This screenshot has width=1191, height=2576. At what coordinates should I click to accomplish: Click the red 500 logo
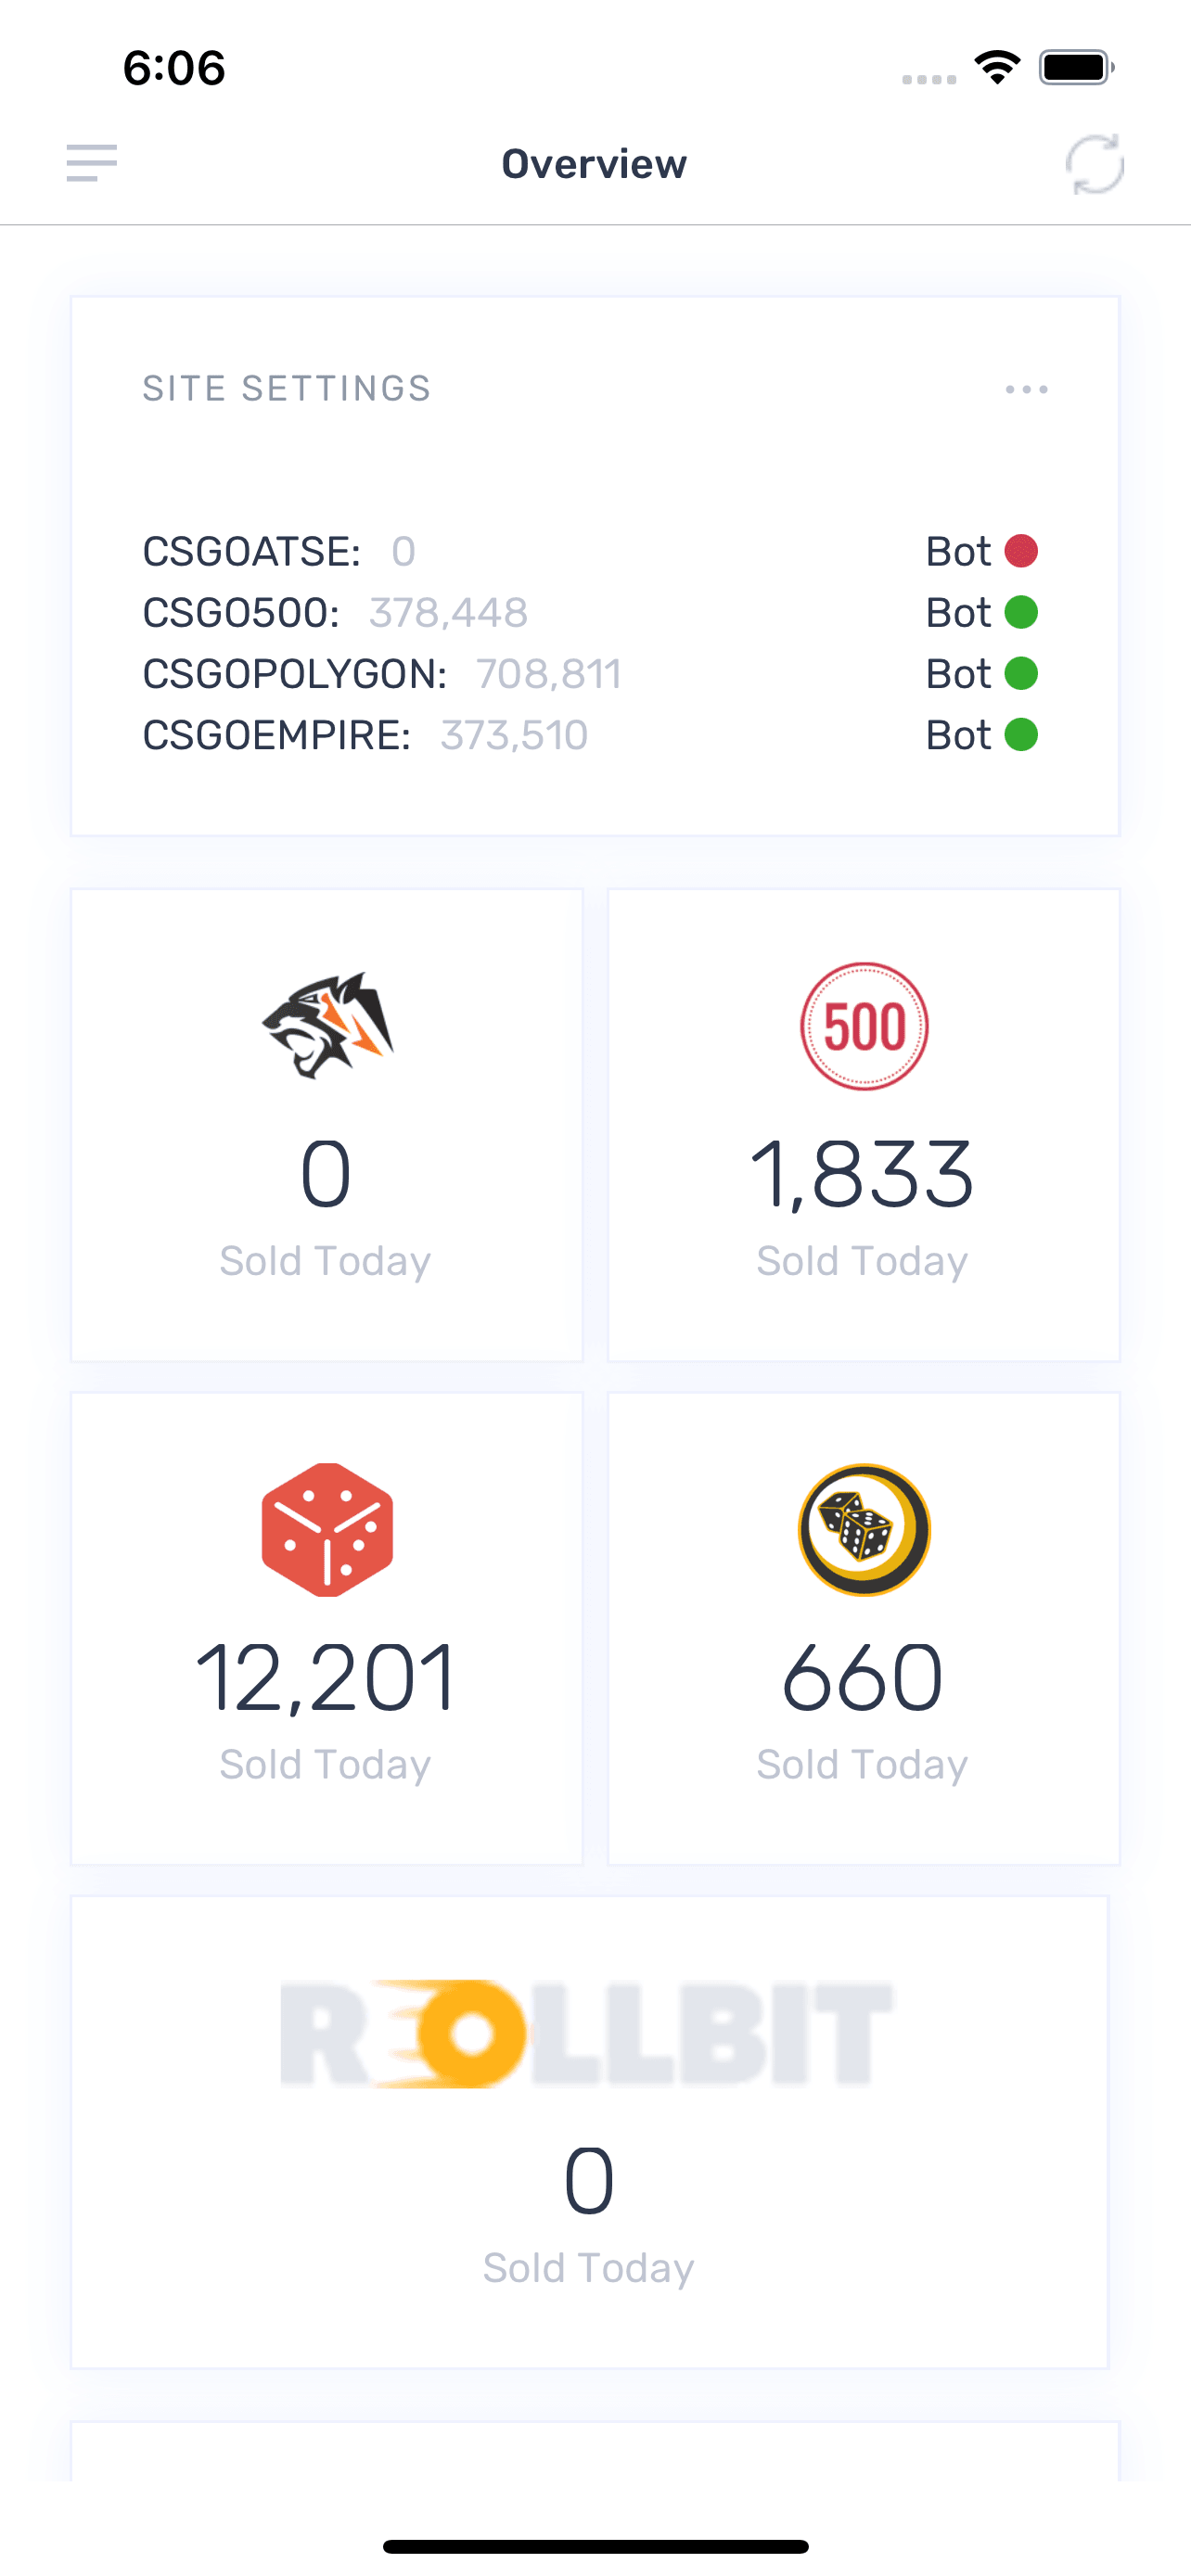864,1026
